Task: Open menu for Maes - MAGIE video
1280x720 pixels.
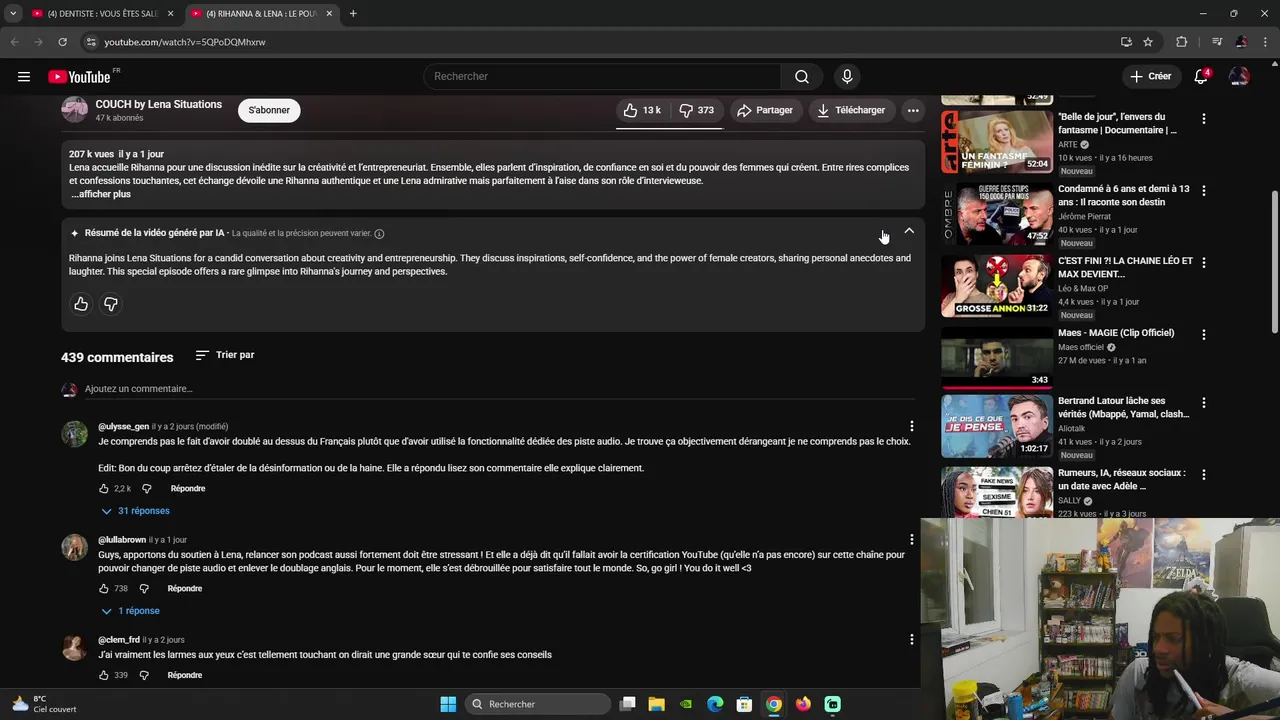Action: point(1204,335)
